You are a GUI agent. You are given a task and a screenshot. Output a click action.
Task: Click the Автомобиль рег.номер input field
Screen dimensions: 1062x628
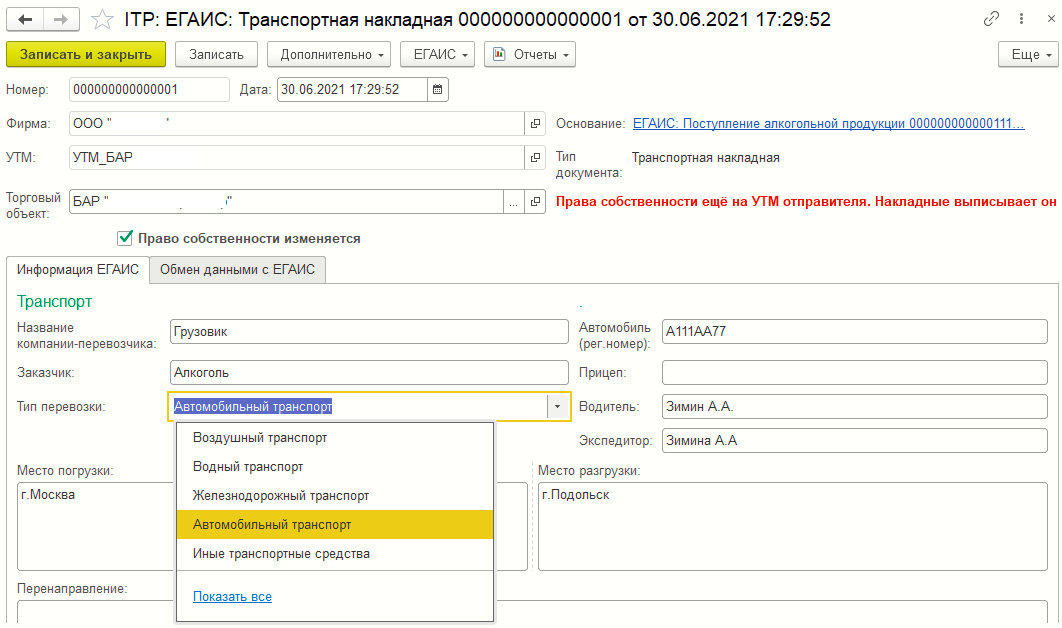tap(854, 332)
